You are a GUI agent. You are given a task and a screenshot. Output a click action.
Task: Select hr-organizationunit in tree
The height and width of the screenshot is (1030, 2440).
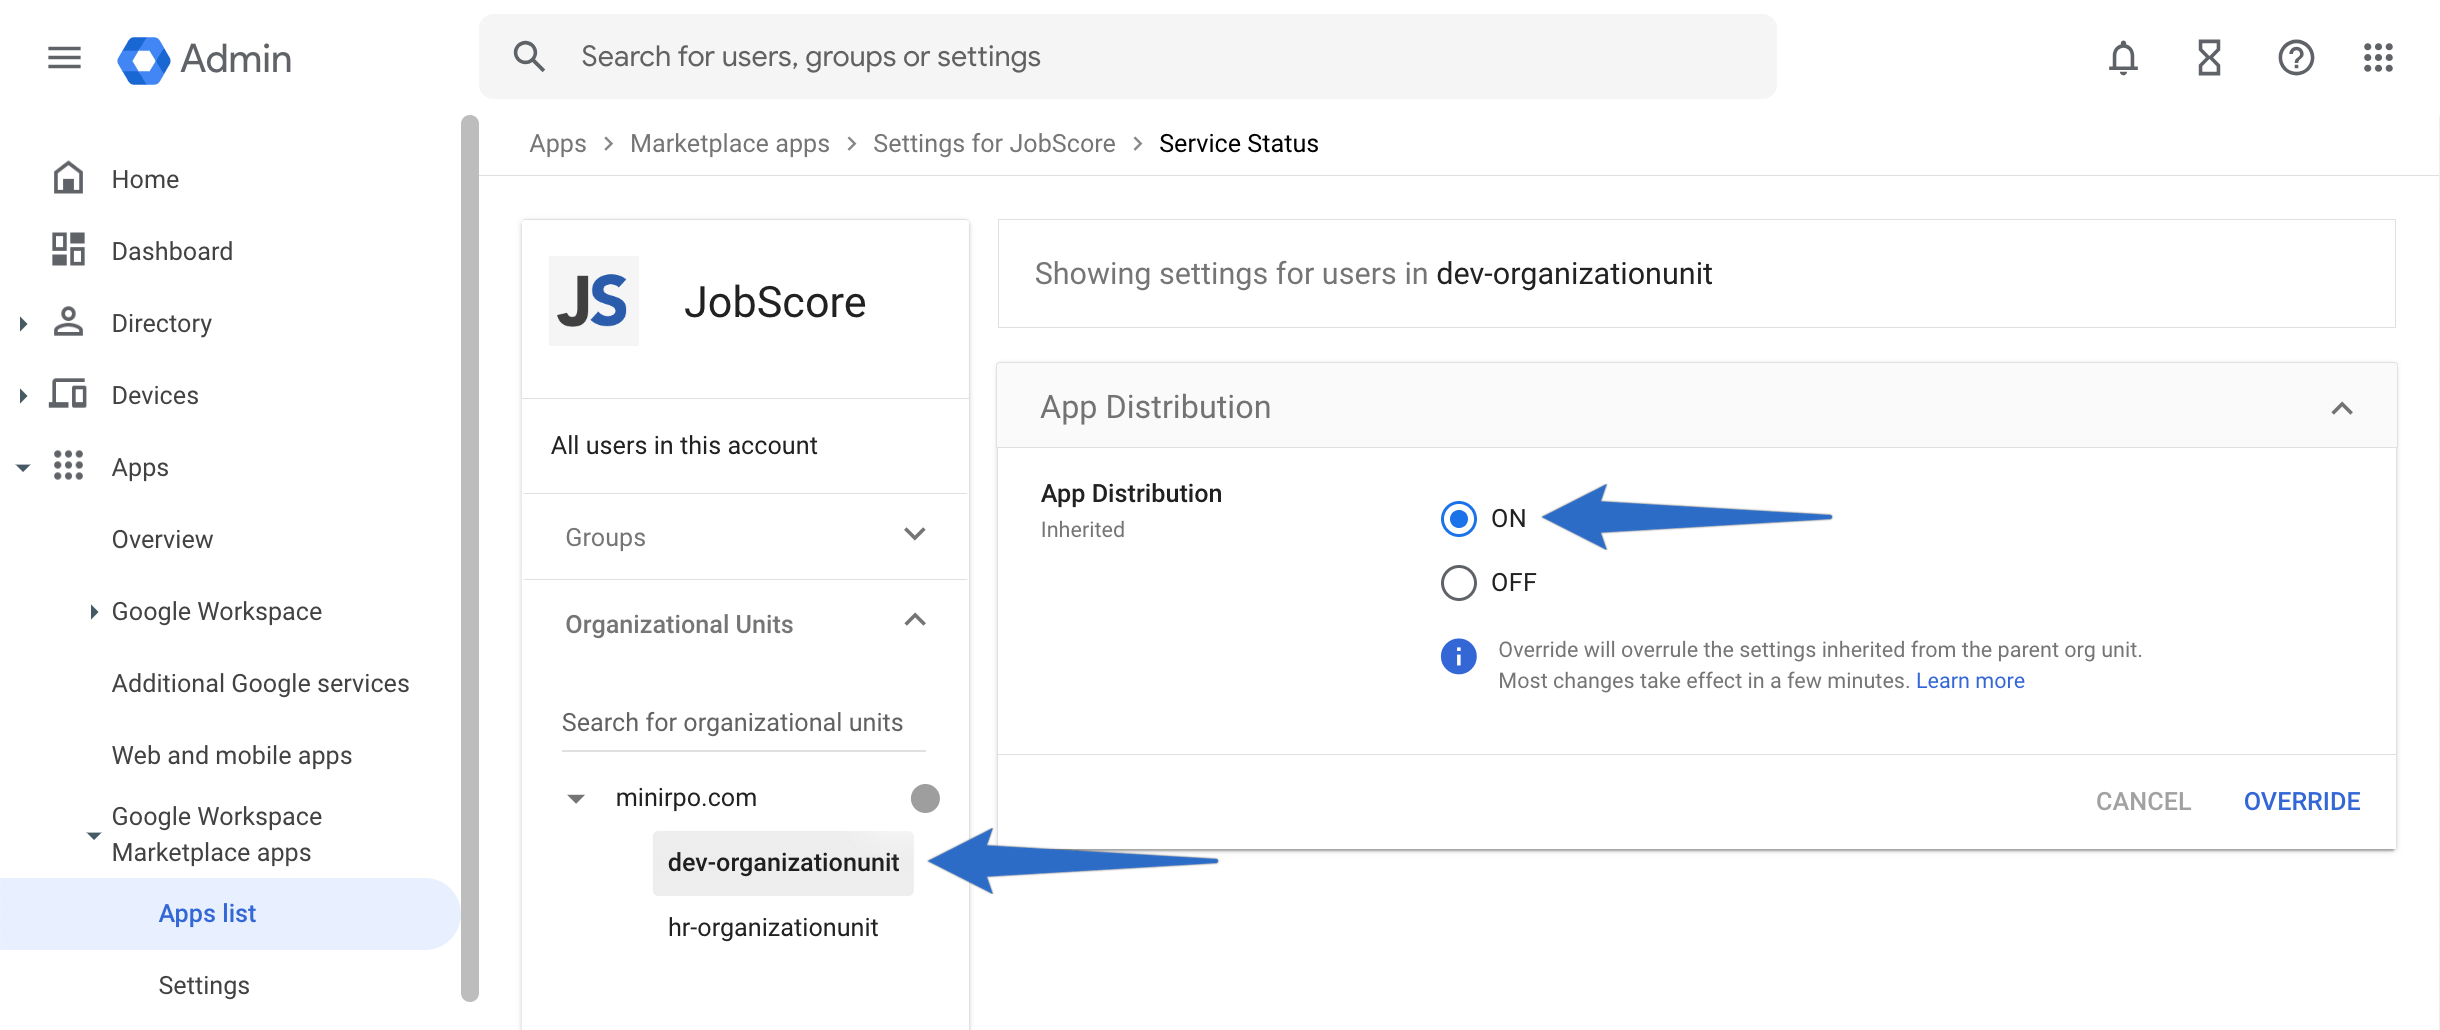pyautogui.click(x=773, y=928)
